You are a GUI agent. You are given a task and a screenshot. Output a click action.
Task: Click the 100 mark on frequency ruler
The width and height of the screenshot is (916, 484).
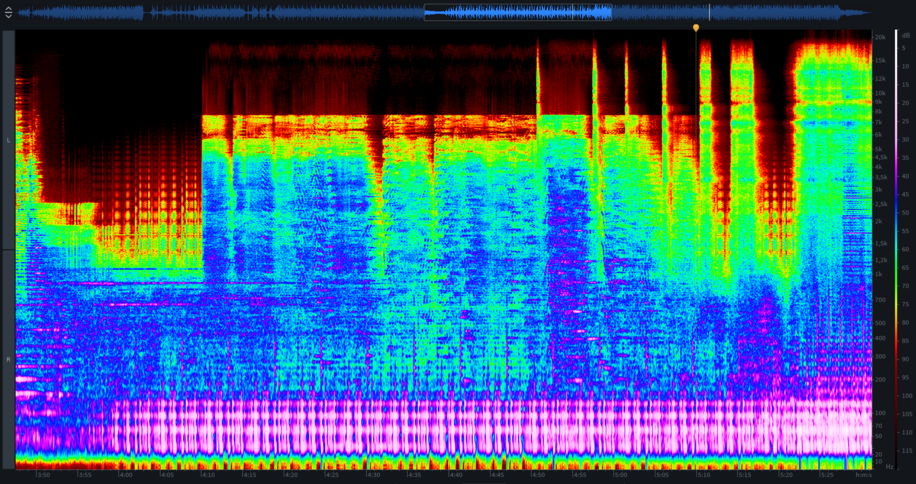(879, 413)
